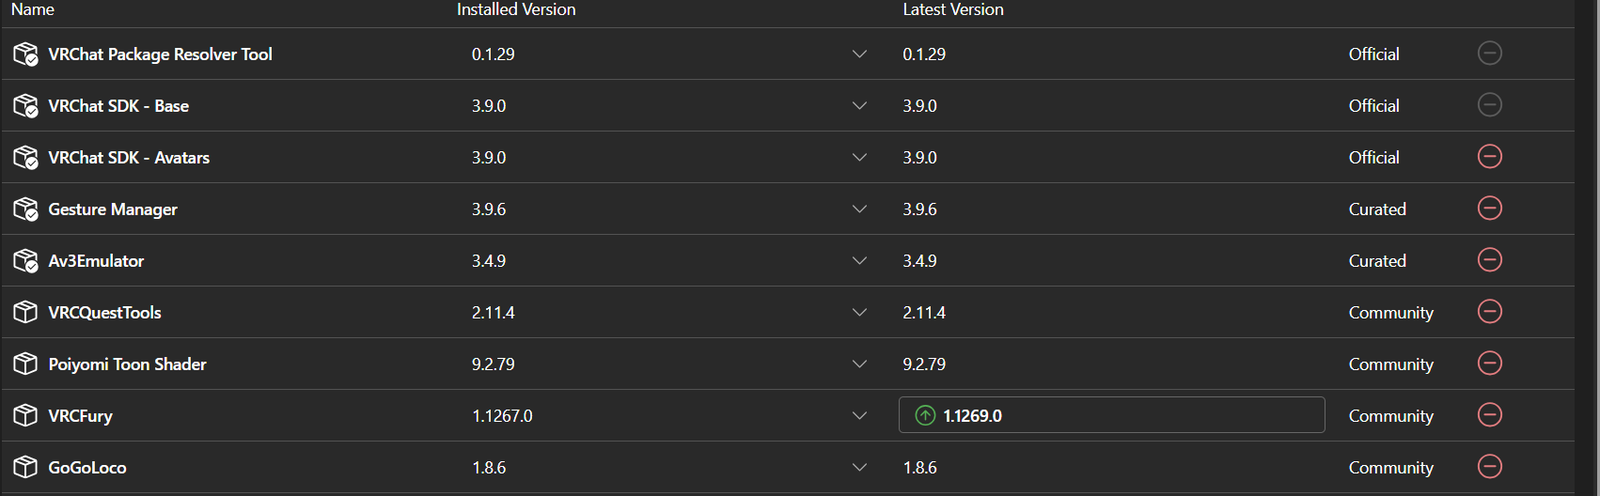This screenshot has width=1600, height=496.
Task: Click the GoGoLoco package box icon
Action: coord(25,467)
